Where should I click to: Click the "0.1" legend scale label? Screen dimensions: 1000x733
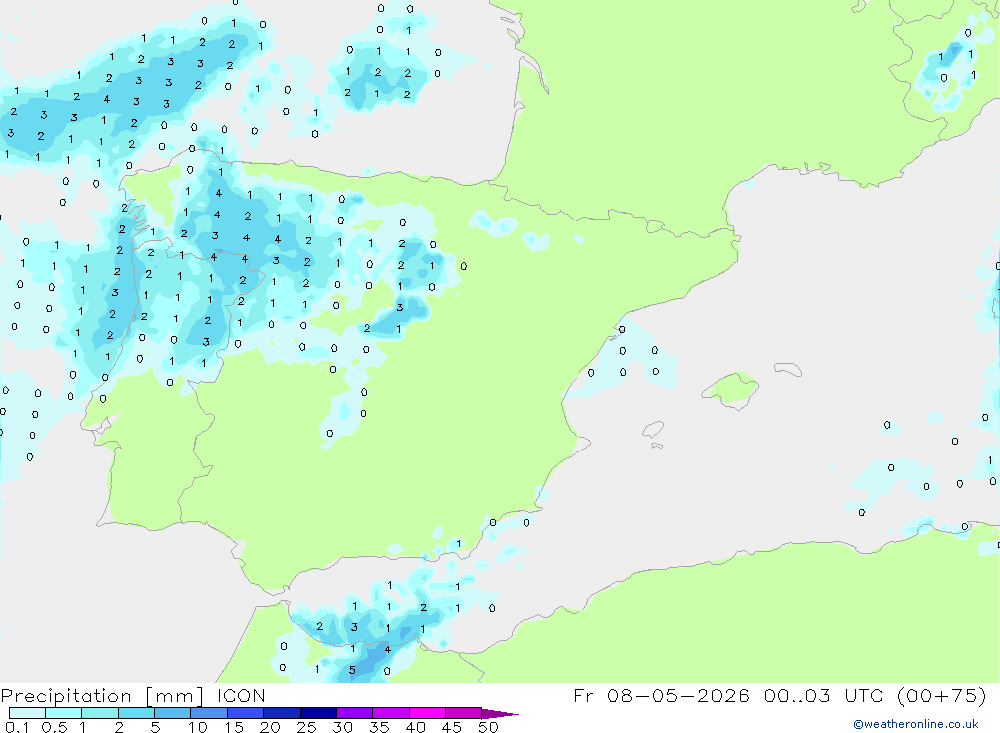tap(17, 727)
